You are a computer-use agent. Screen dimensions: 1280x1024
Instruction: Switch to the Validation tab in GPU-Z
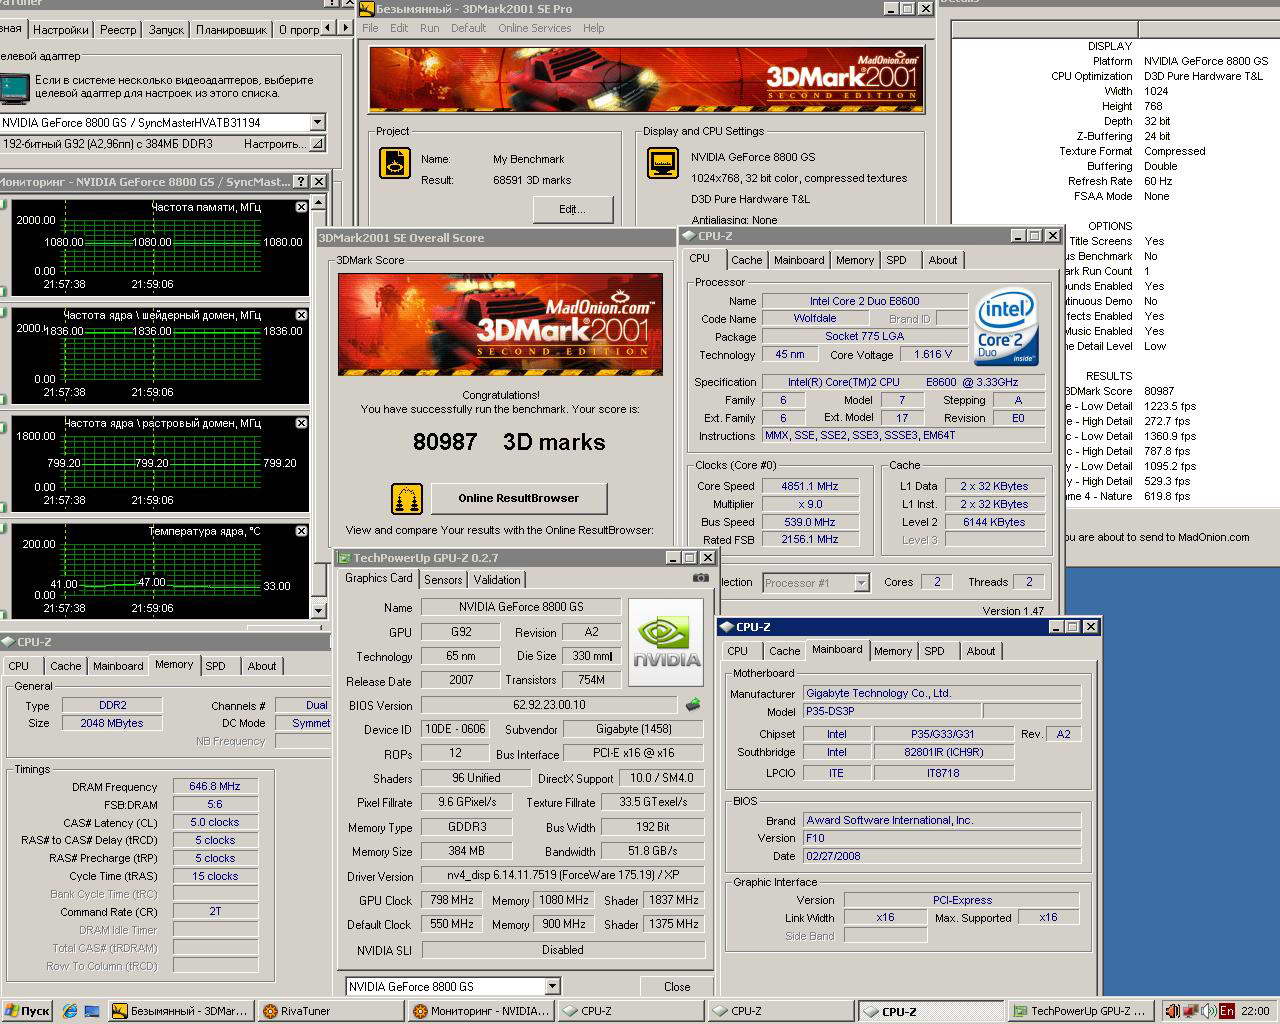[497, 580]
